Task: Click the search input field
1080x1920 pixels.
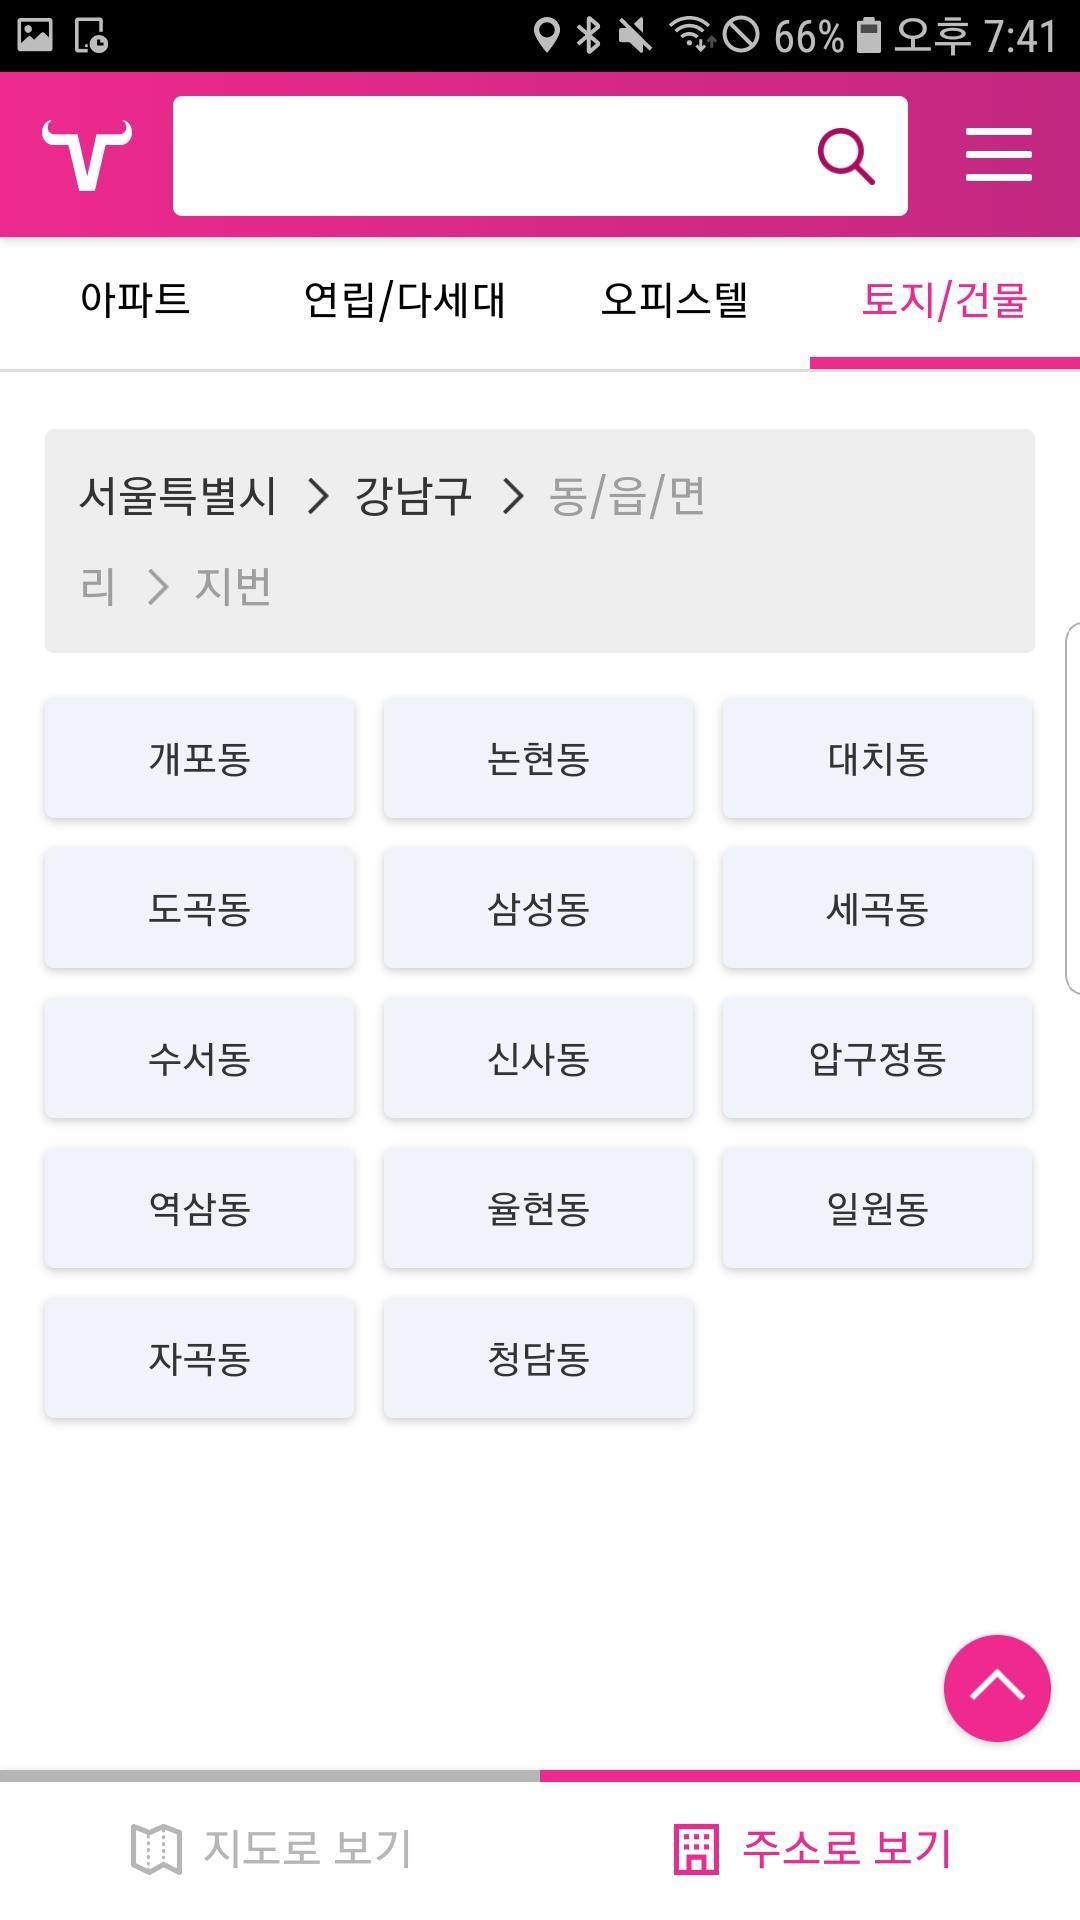Action: tap(490, 156)
